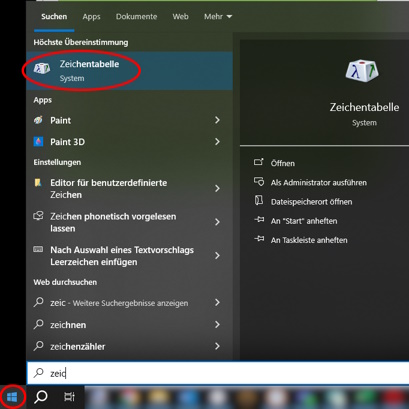Select the zeichenzähler web suggestion
Viewport: 409px width, 409px height.
tap(129, 346)
